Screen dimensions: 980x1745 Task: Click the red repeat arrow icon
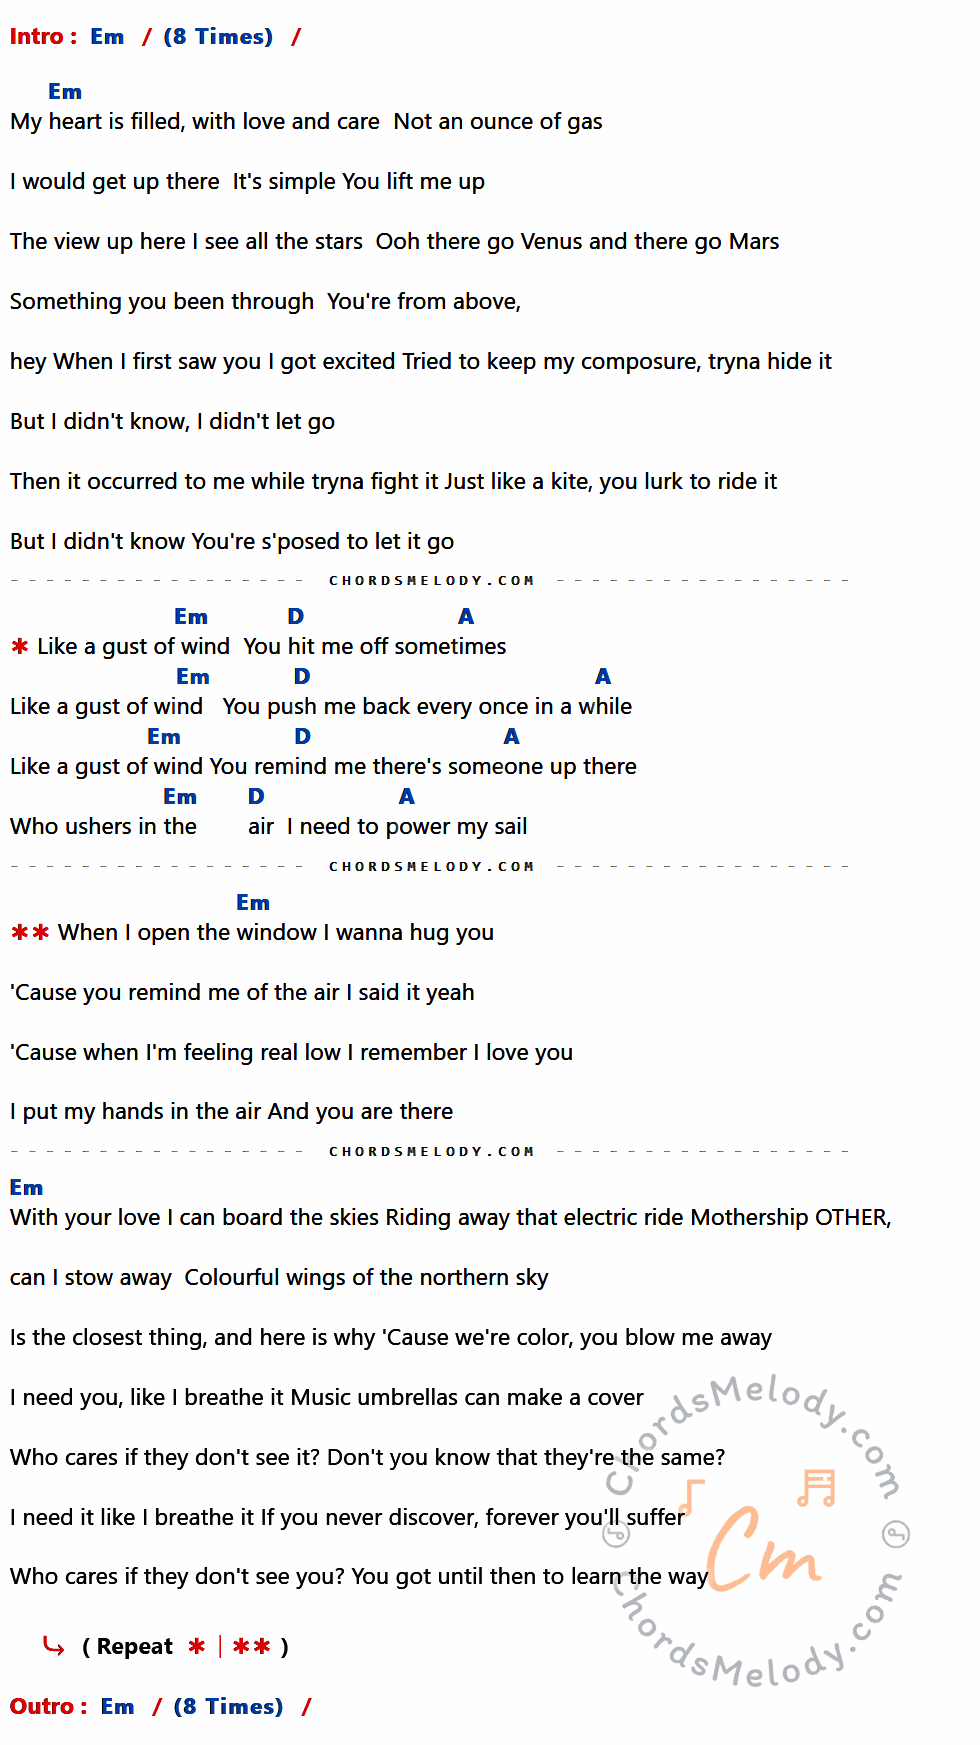point(54,1645)
